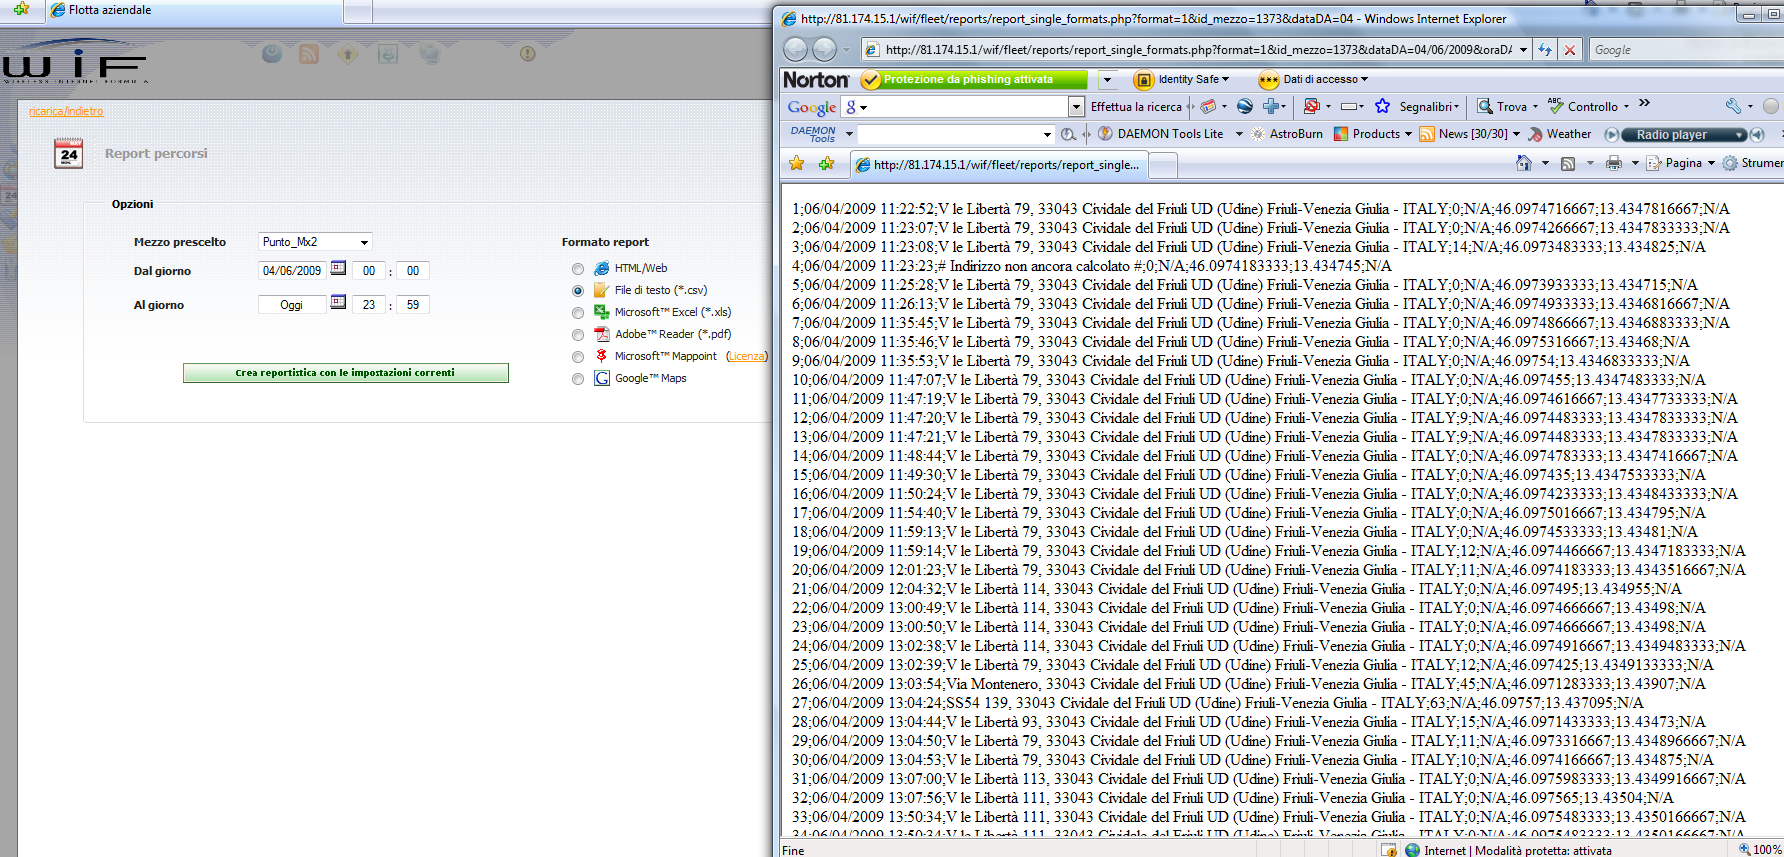Screen dimensions: 1784x857
Task: Open Identity Safe dropdown menu
Action: pyautogui.click(x=1226, y=79)
